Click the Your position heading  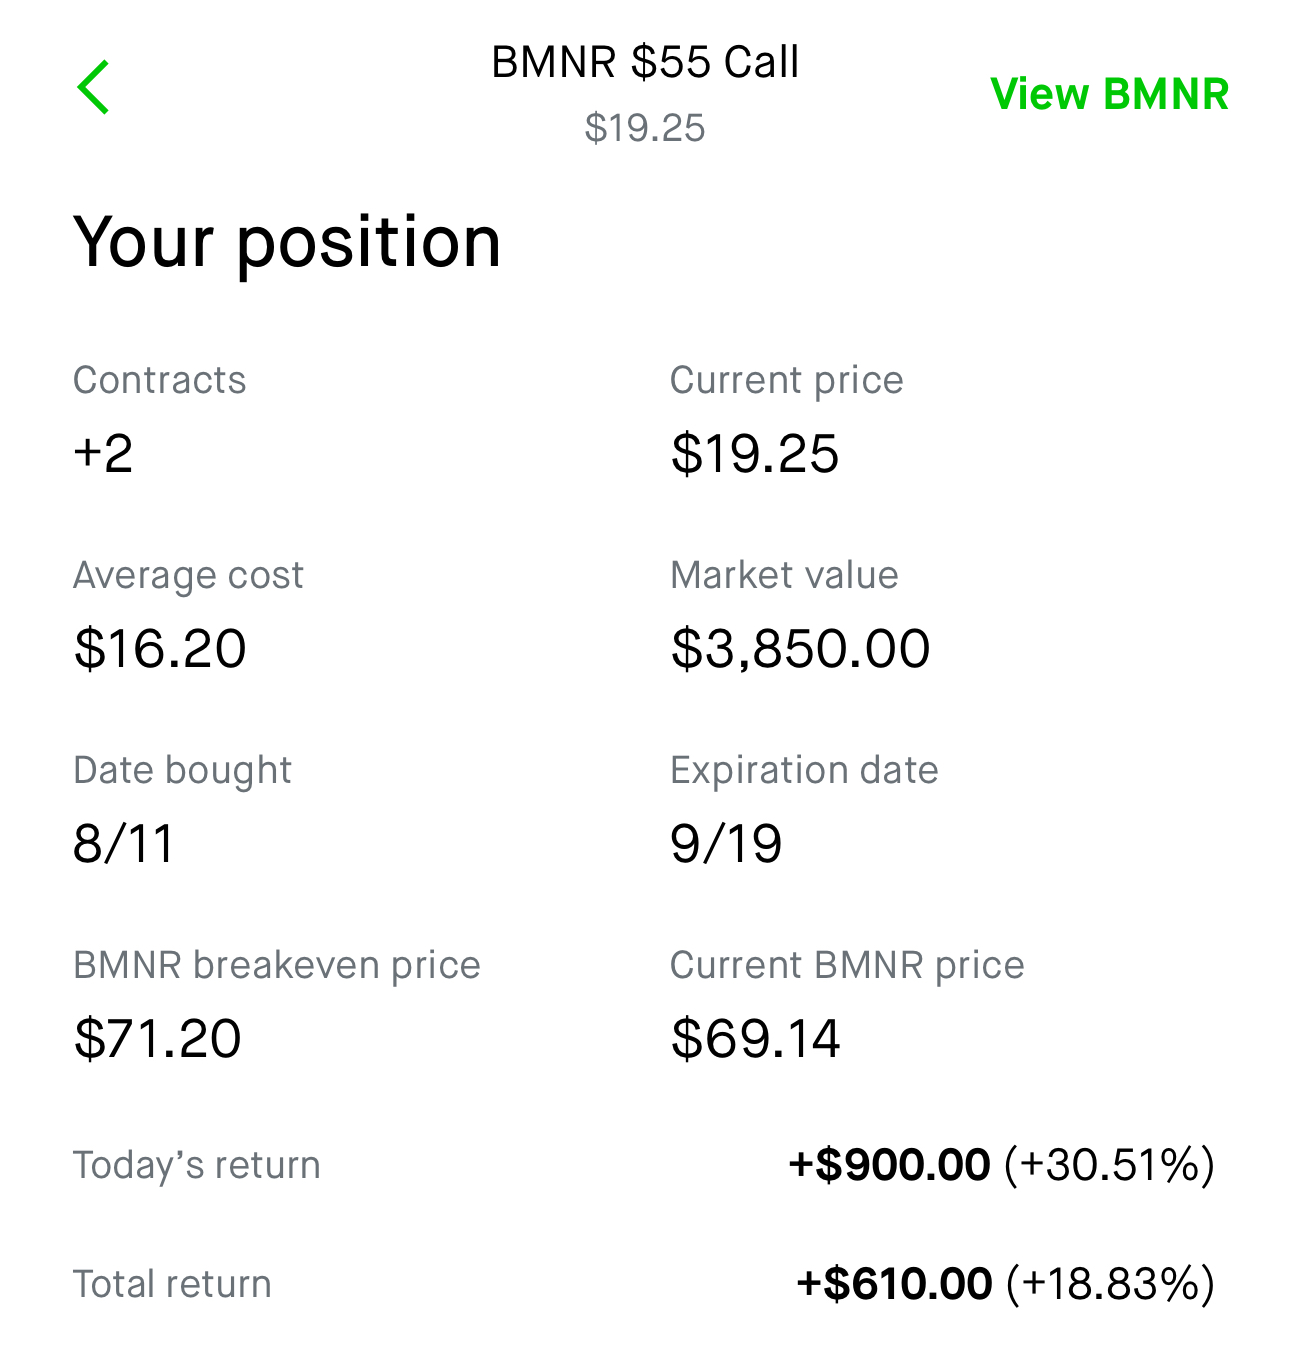287,243
